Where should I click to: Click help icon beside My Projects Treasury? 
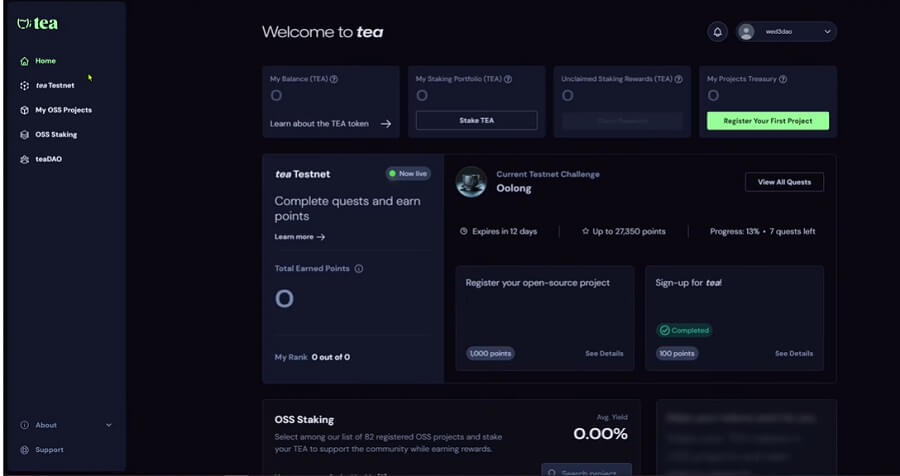[x=783, y=79]
